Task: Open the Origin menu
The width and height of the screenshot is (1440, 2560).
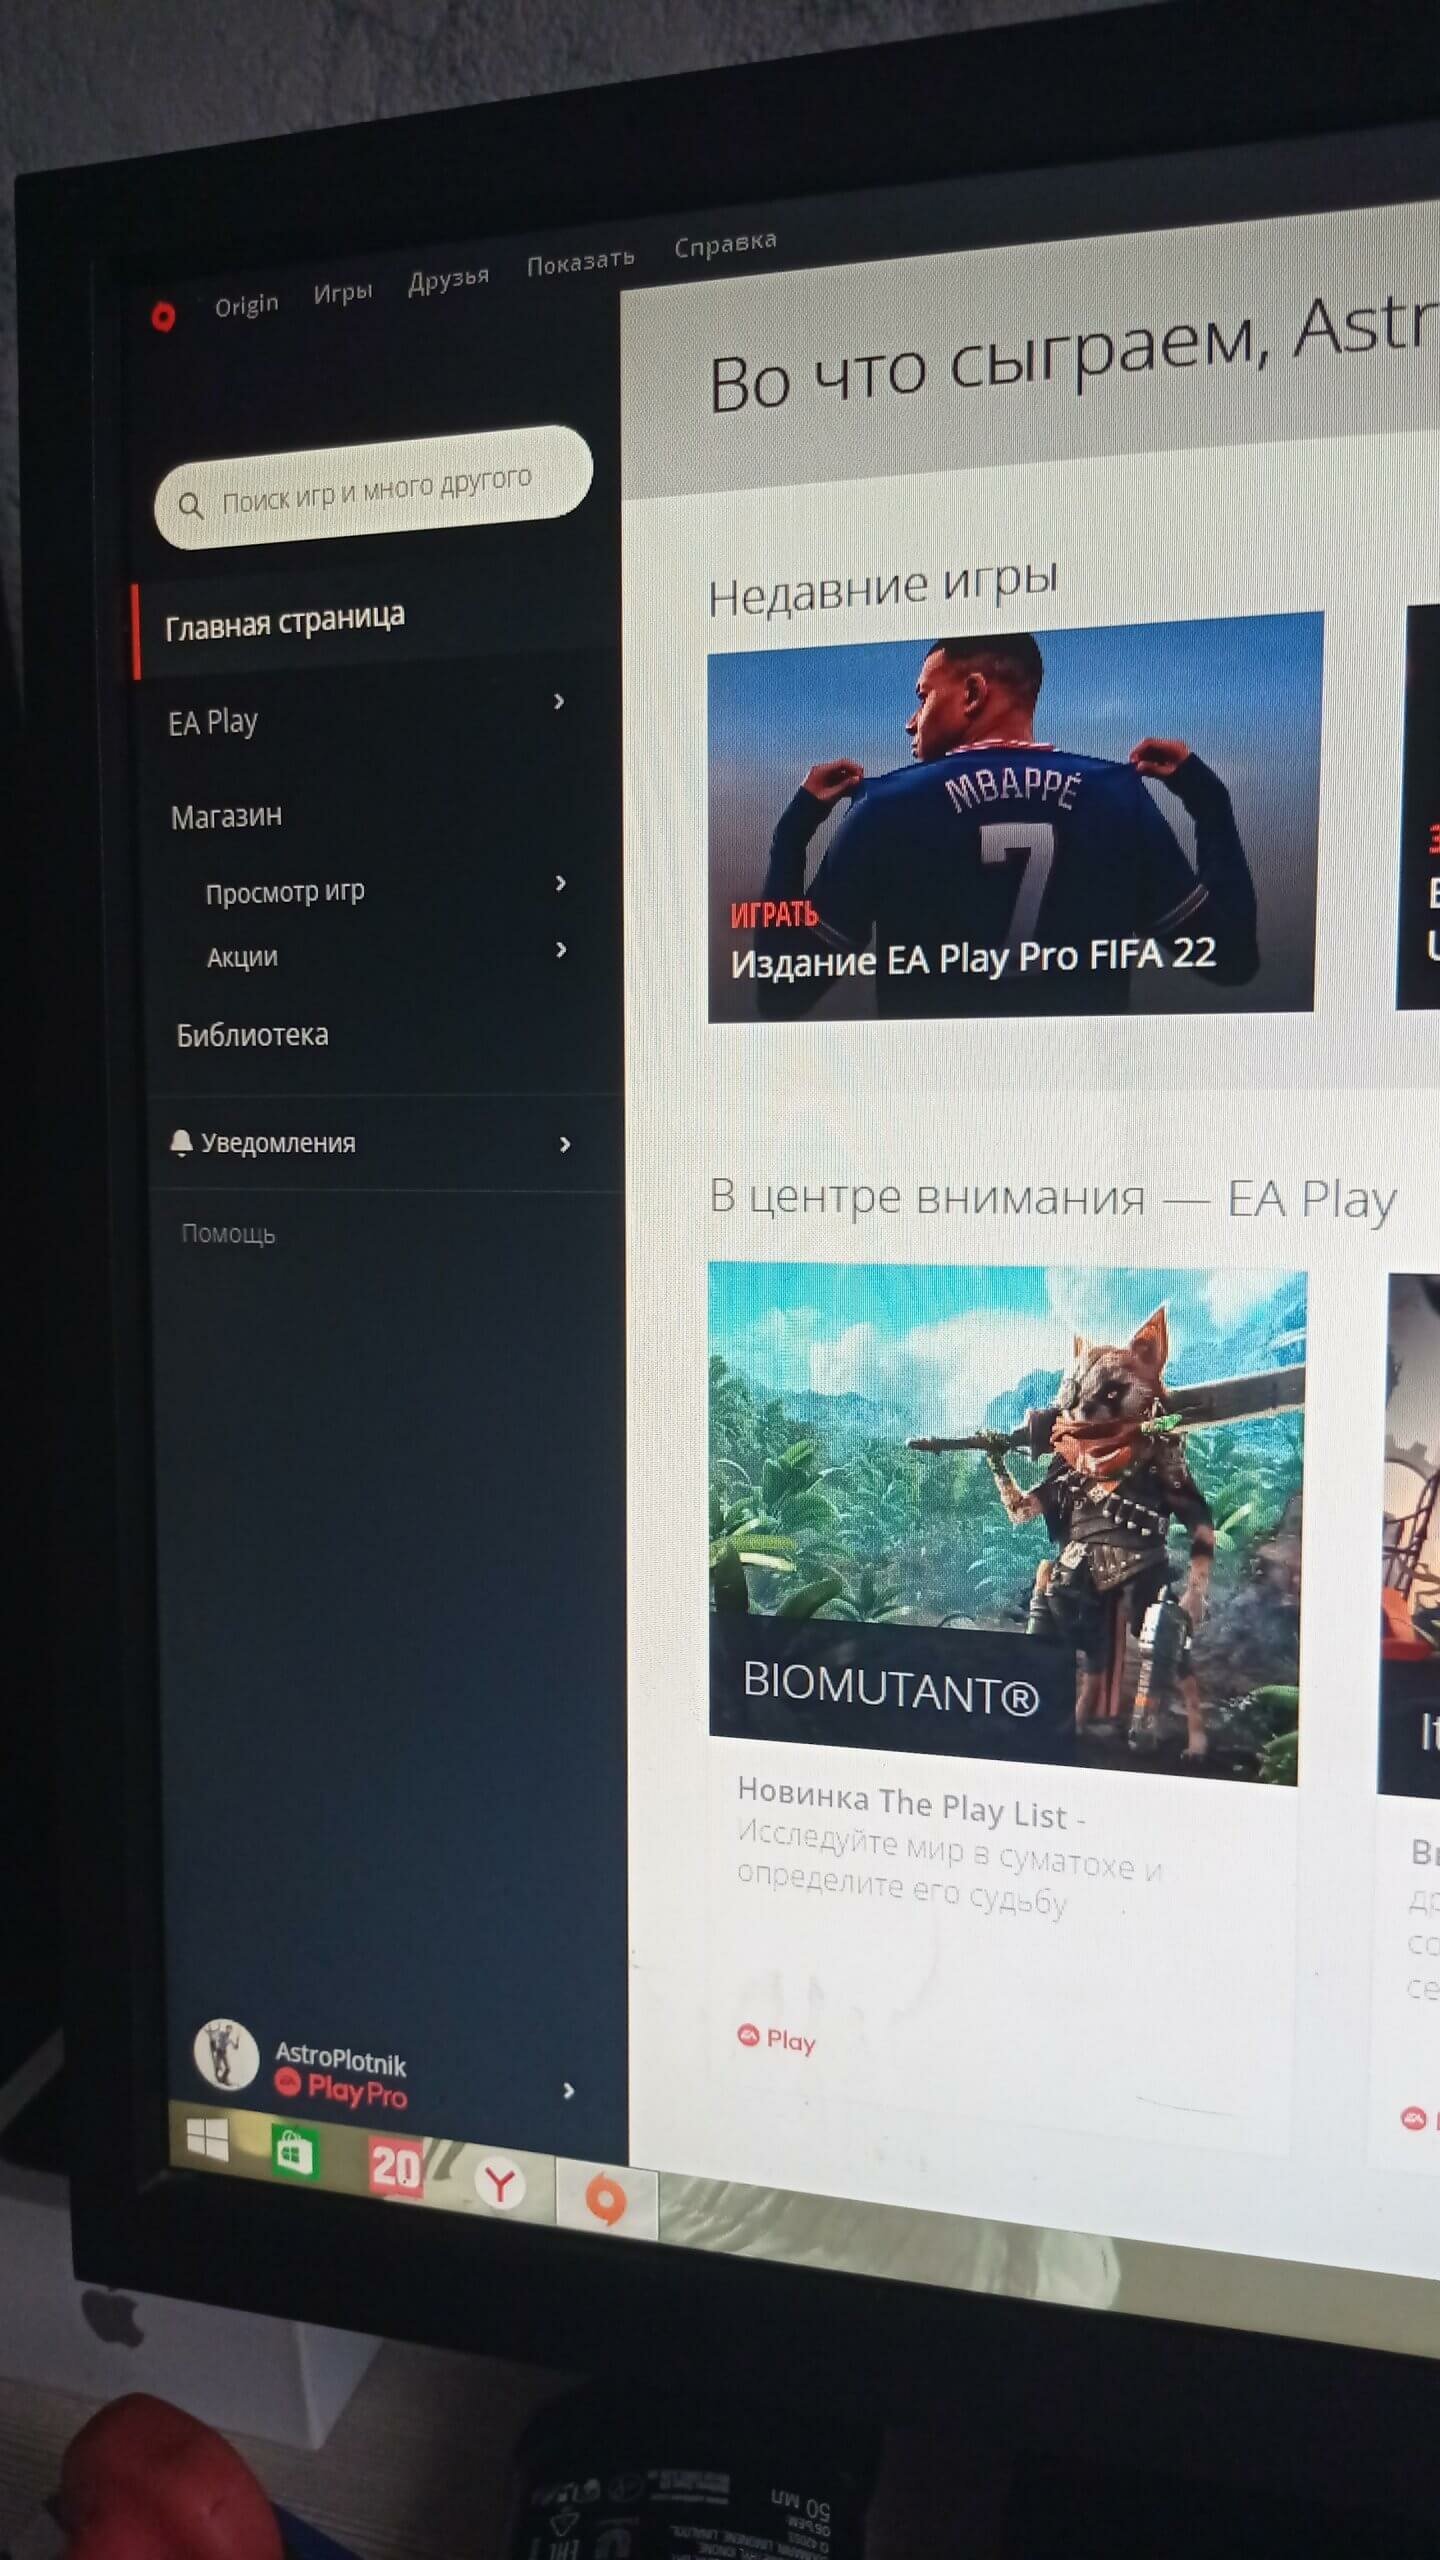Action: pos(246,304)
